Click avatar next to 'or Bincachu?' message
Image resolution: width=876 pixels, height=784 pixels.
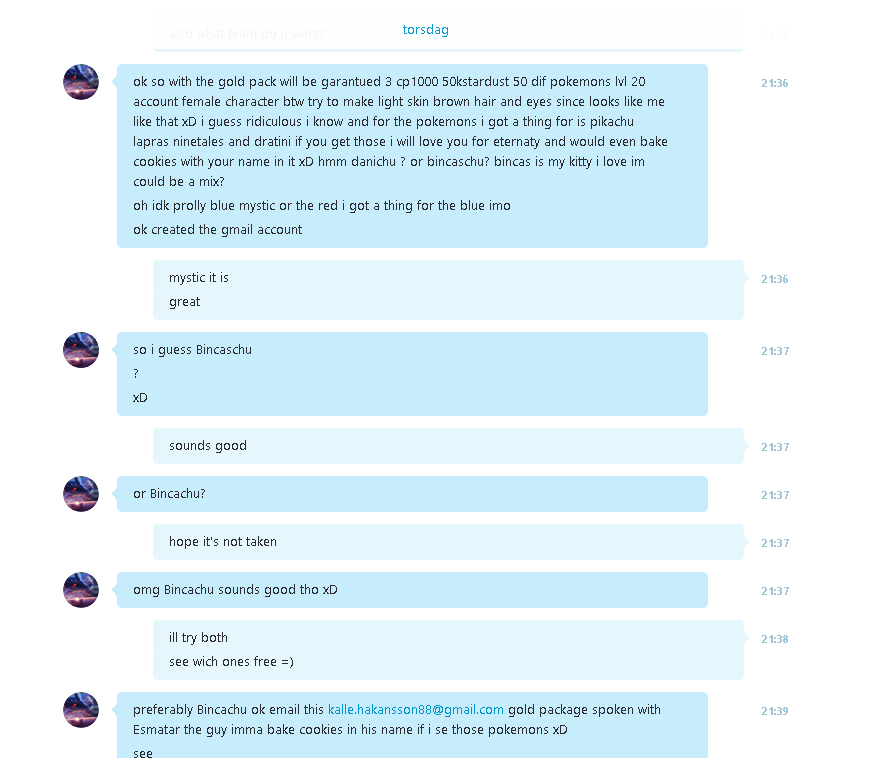[81, 494]
